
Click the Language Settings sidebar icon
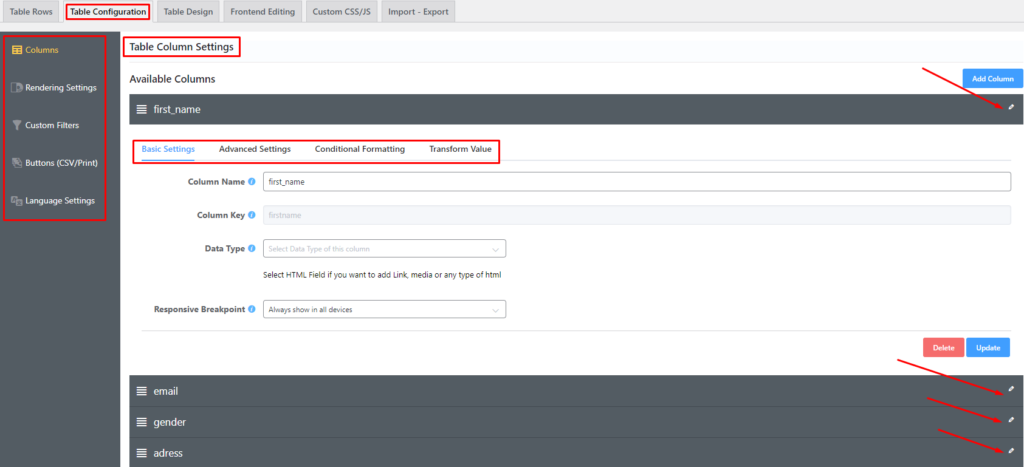click(x=17, y=201)
